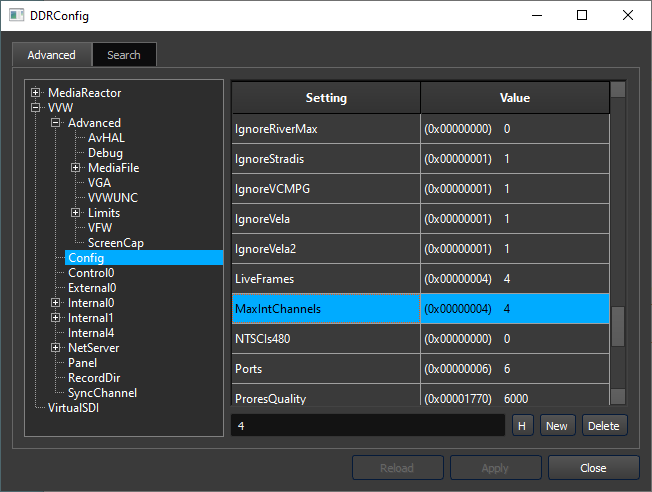Maximize the DDRConfig window
The height and width of the screenshot is (492, 652).
[582, 15]
